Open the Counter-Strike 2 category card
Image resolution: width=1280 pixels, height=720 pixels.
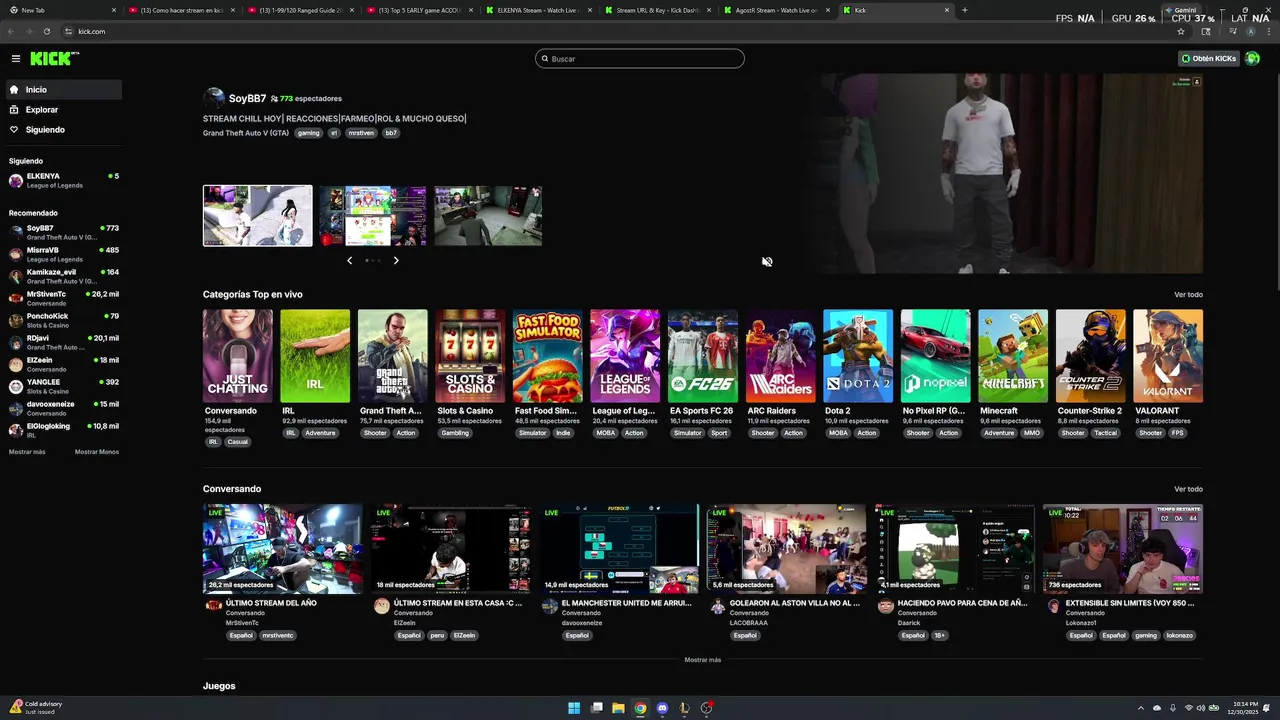point(1091,356)
